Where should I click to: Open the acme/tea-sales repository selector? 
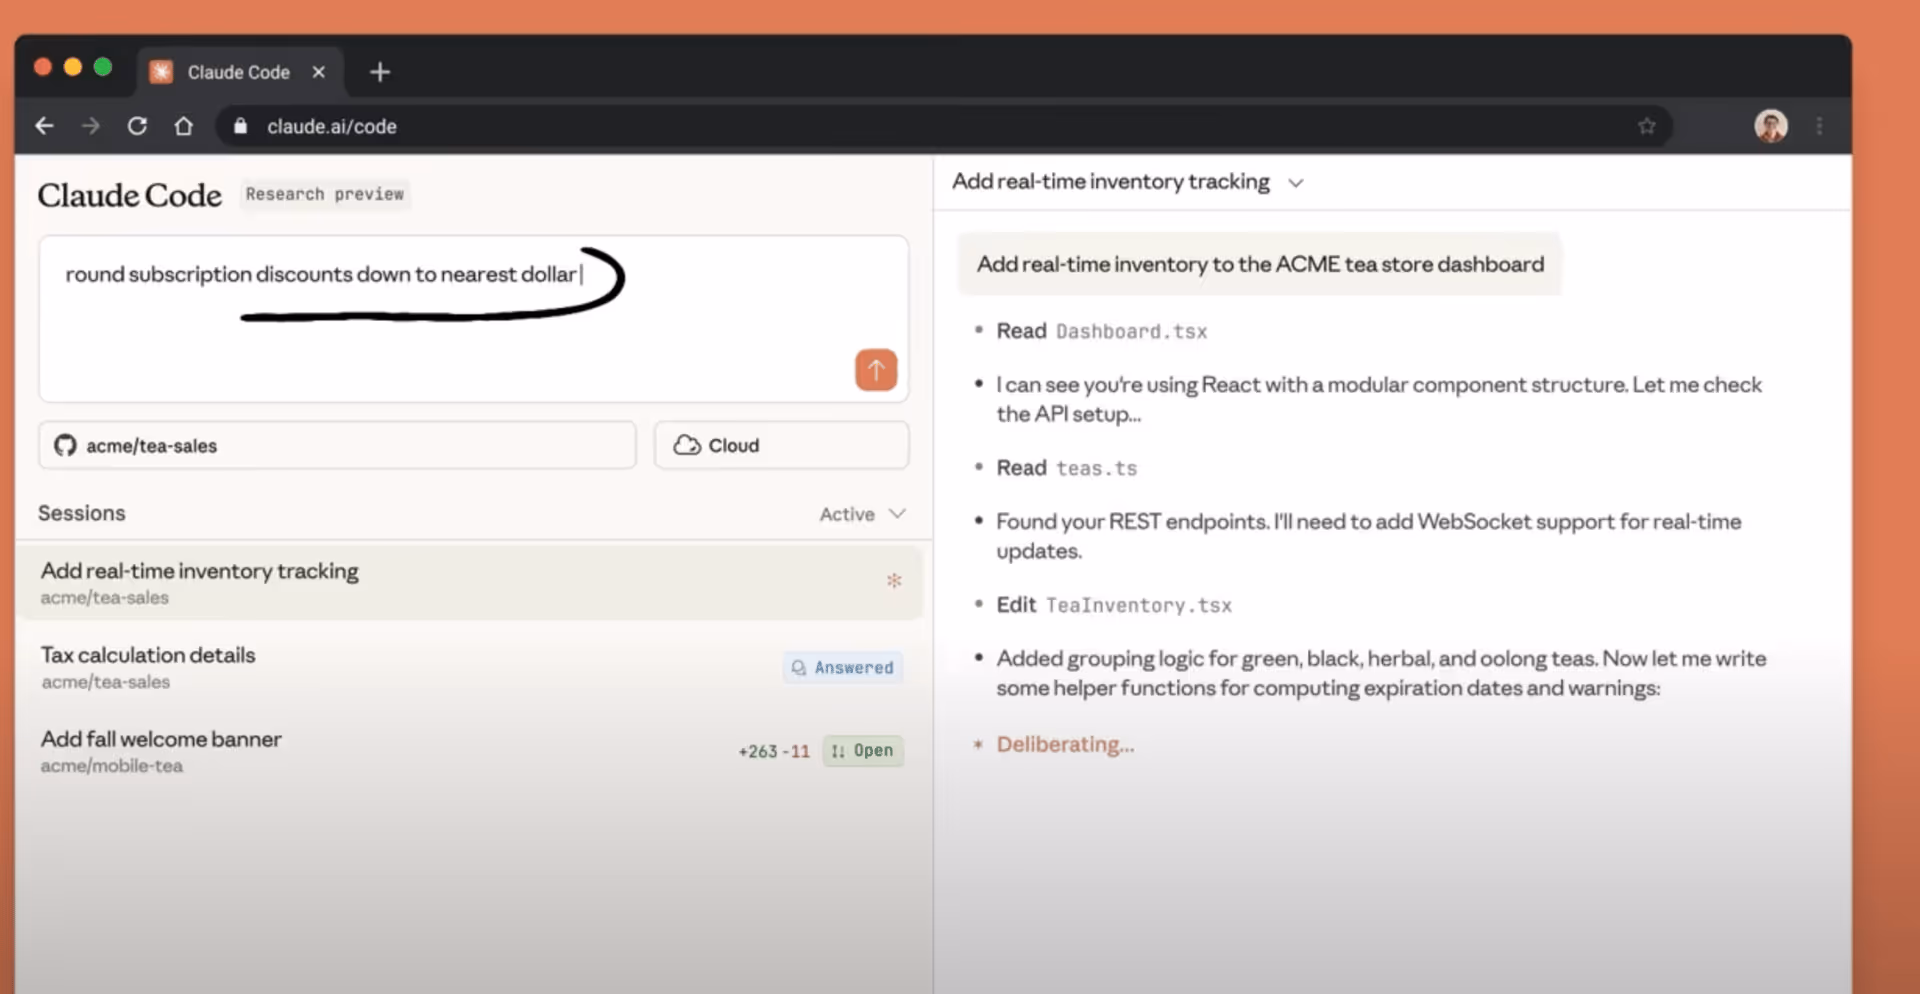coord(337,445)
